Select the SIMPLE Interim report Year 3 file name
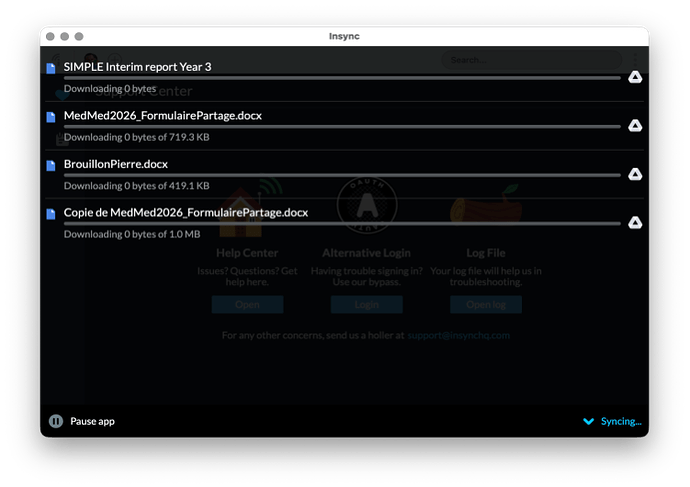This screenshot has width=690, height=487. click(x=137, y=67)
